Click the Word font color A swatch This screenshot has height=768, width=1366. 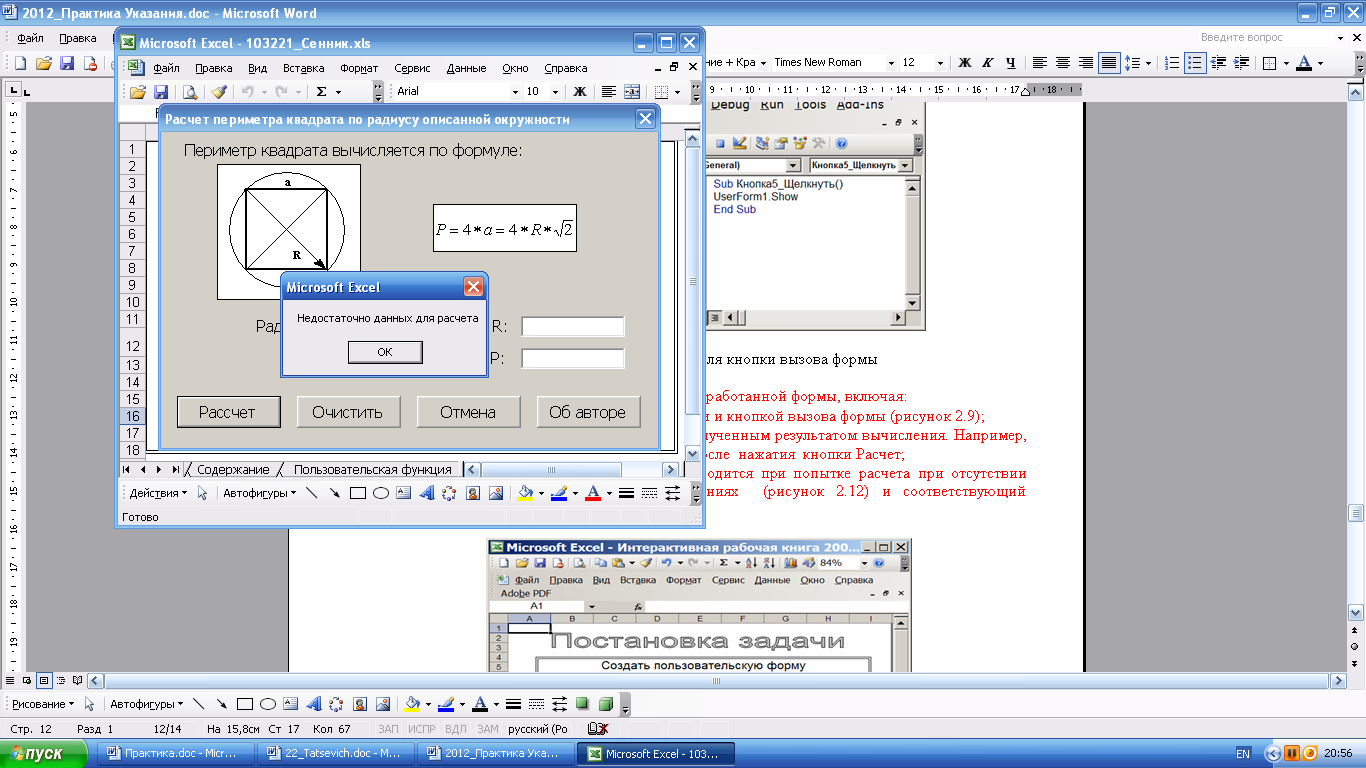pyautogui.click(x=1304, y=62)
